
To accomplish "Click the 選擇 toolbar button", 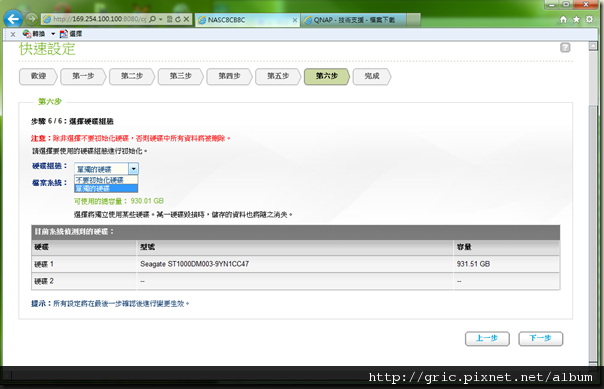I will pyautogui.click(x=71, y=34).
